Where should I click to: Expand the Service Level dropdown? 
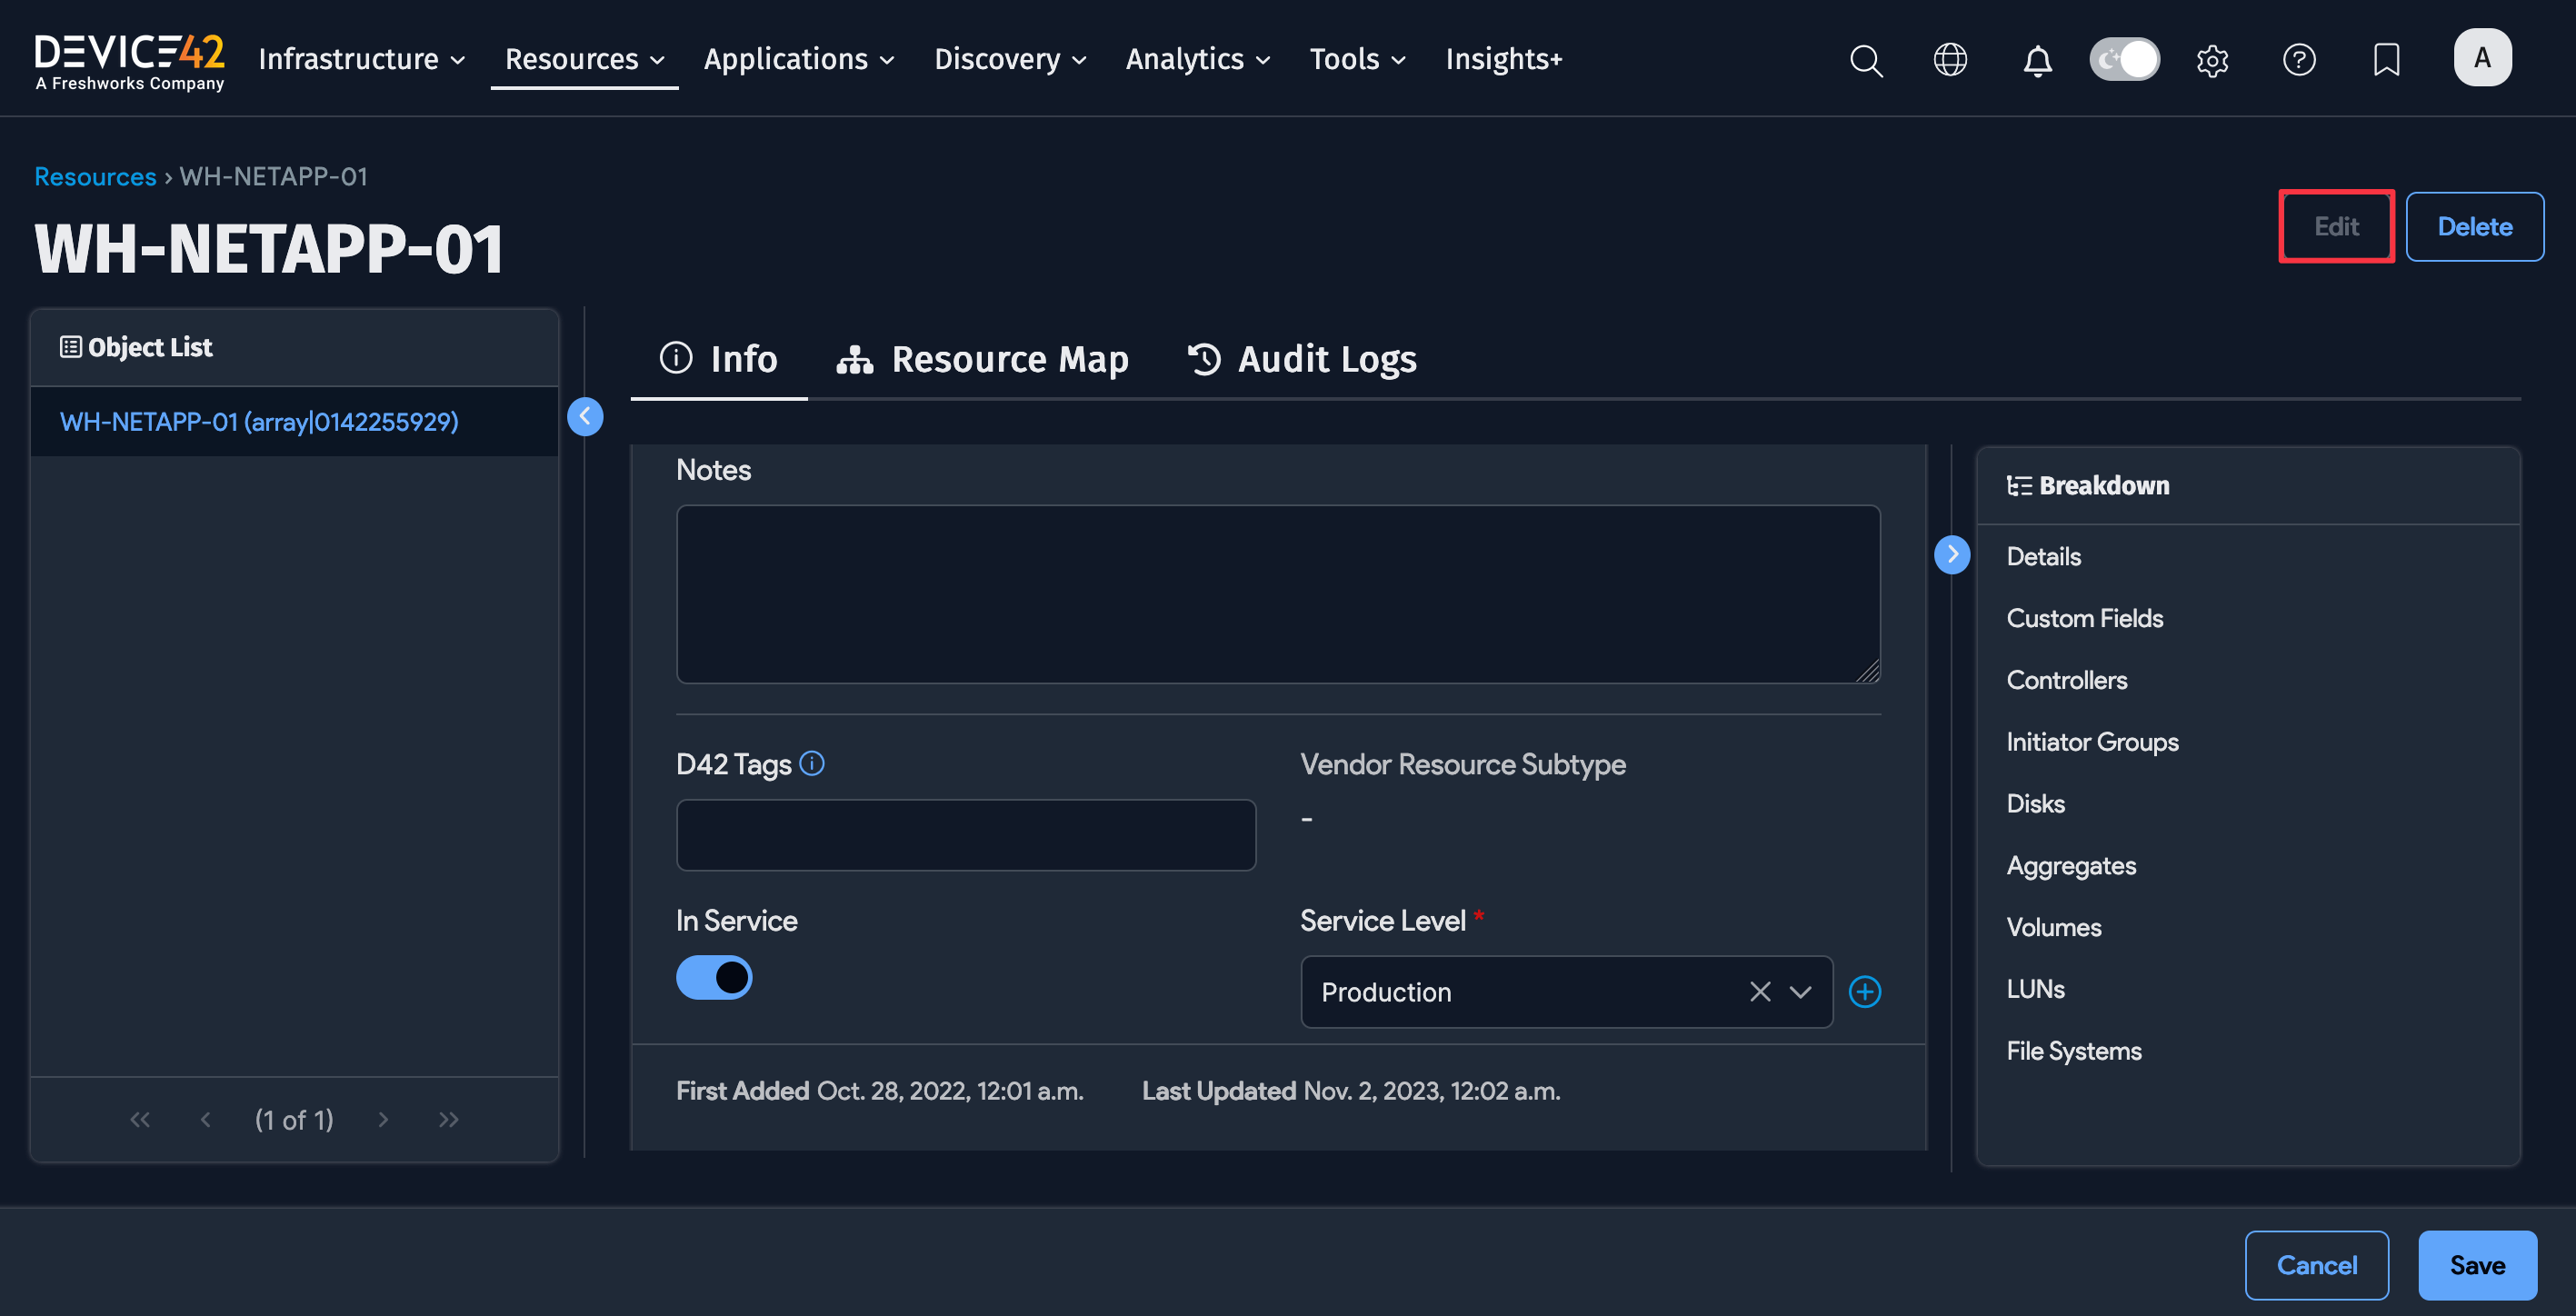(x=1800, y=991)
